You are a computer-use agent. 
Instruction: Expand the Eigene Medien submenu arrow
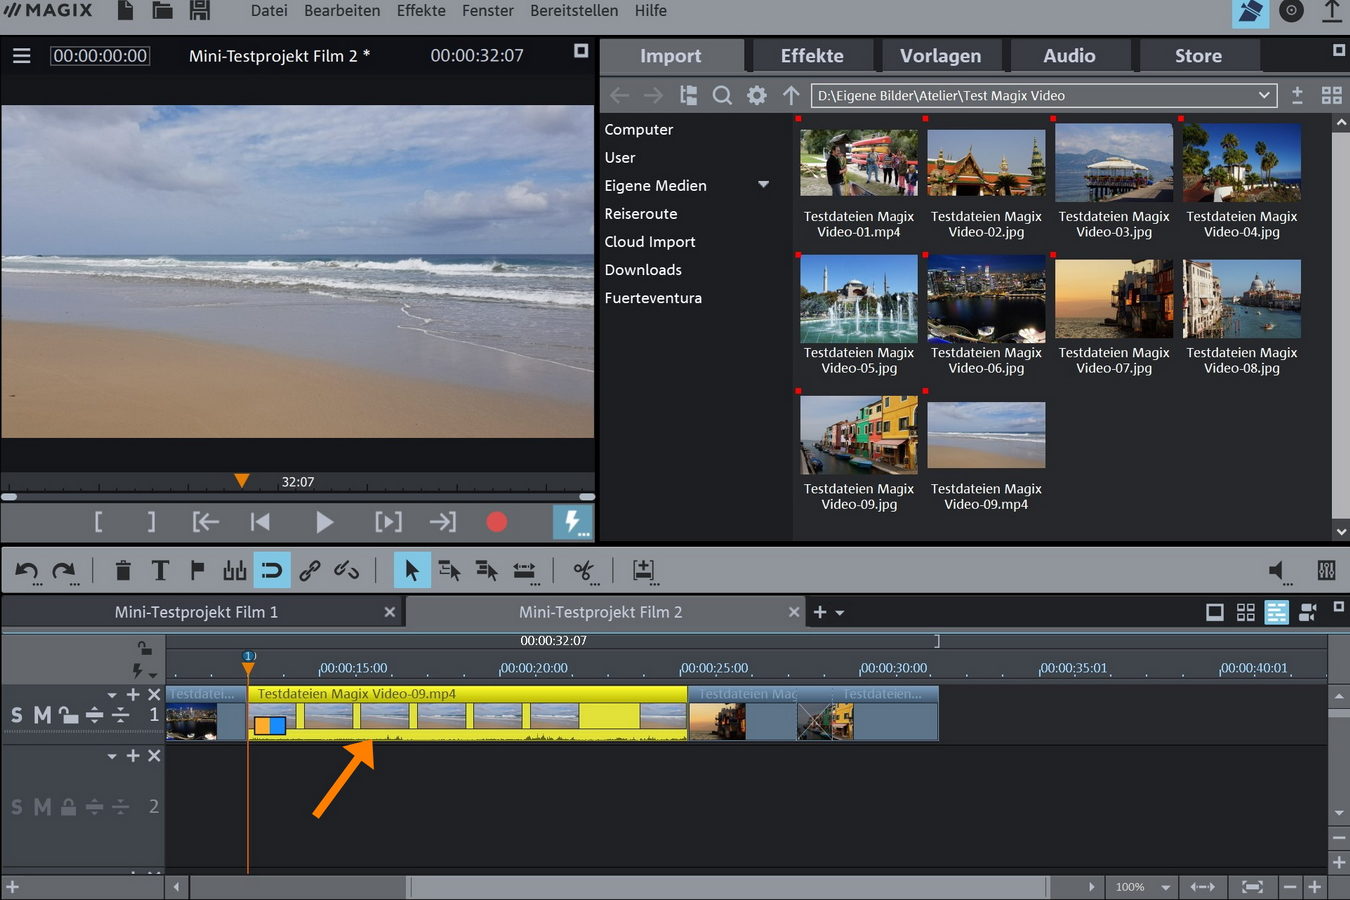[x=764, y=185]
